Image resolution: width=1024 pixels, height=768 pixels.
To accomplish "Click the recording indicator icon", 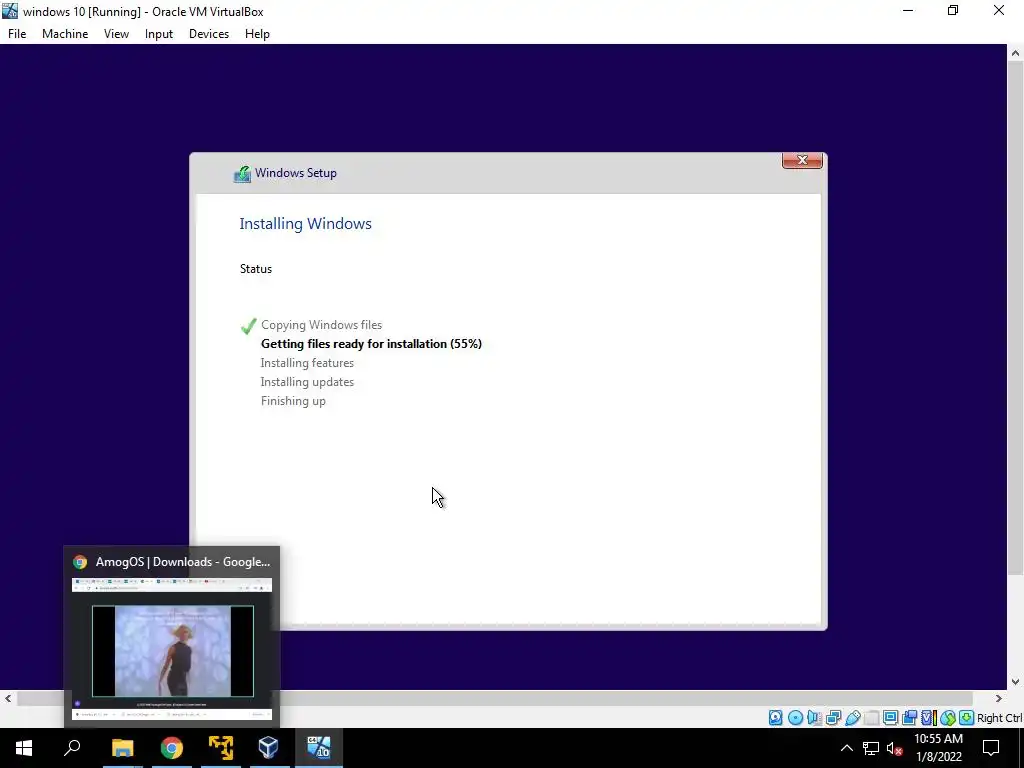I will click(909, 718).
